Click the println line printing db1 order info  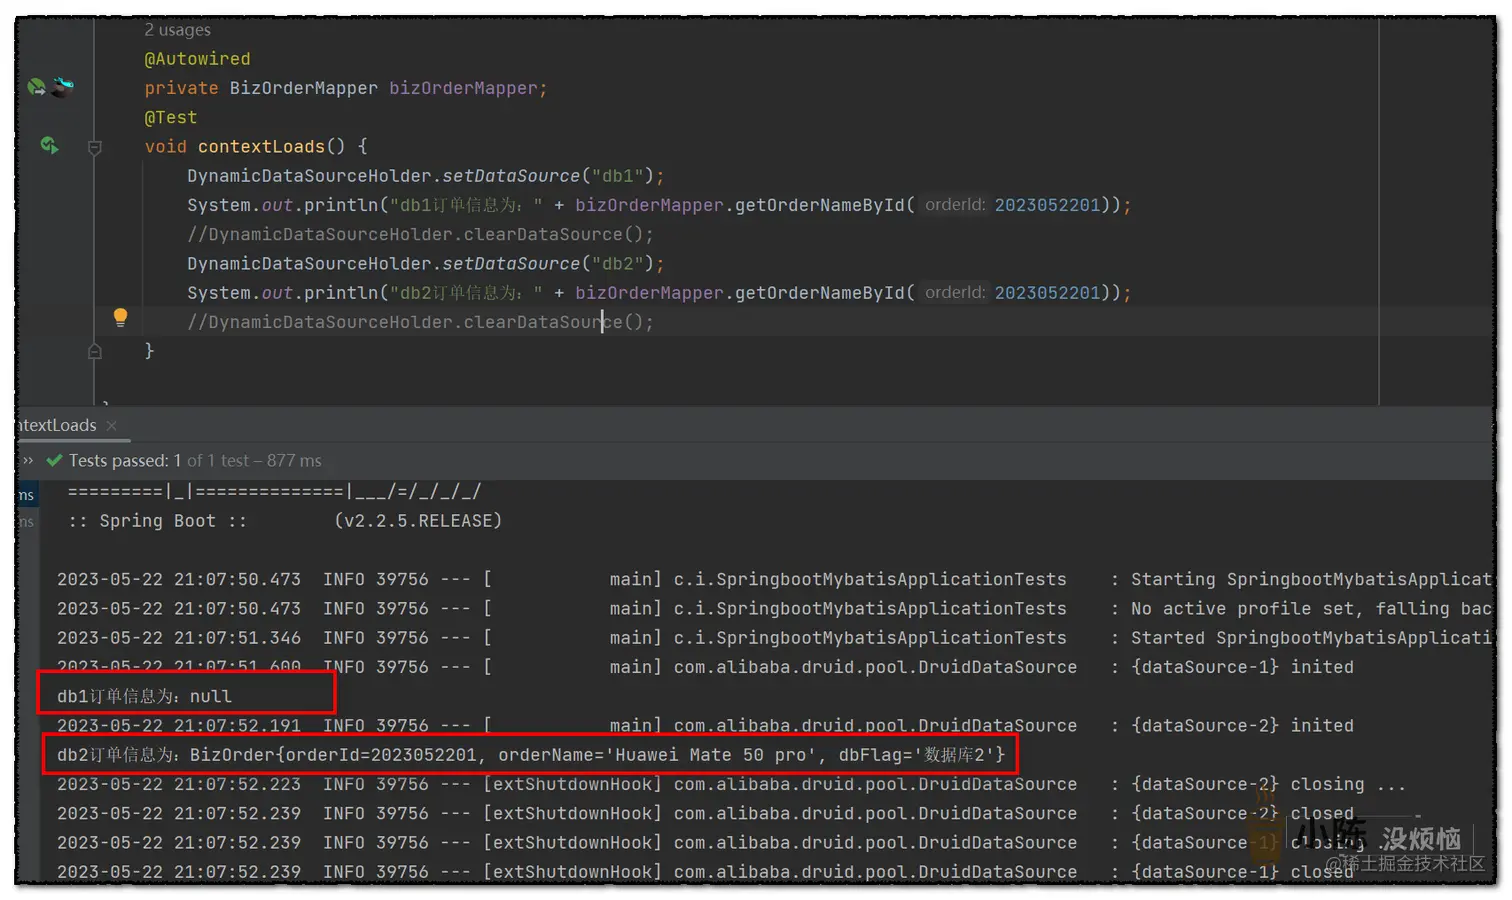[x=659, y=205]
